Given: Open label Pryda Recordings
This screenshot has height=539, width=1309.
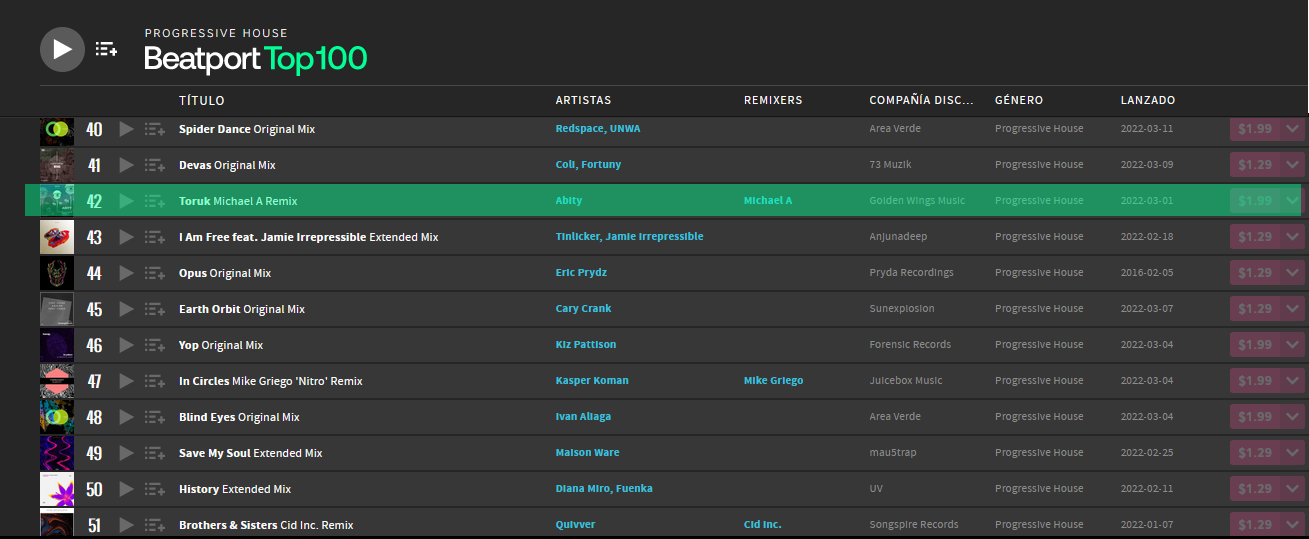Looking at the screenshot, I should (912, 273).
